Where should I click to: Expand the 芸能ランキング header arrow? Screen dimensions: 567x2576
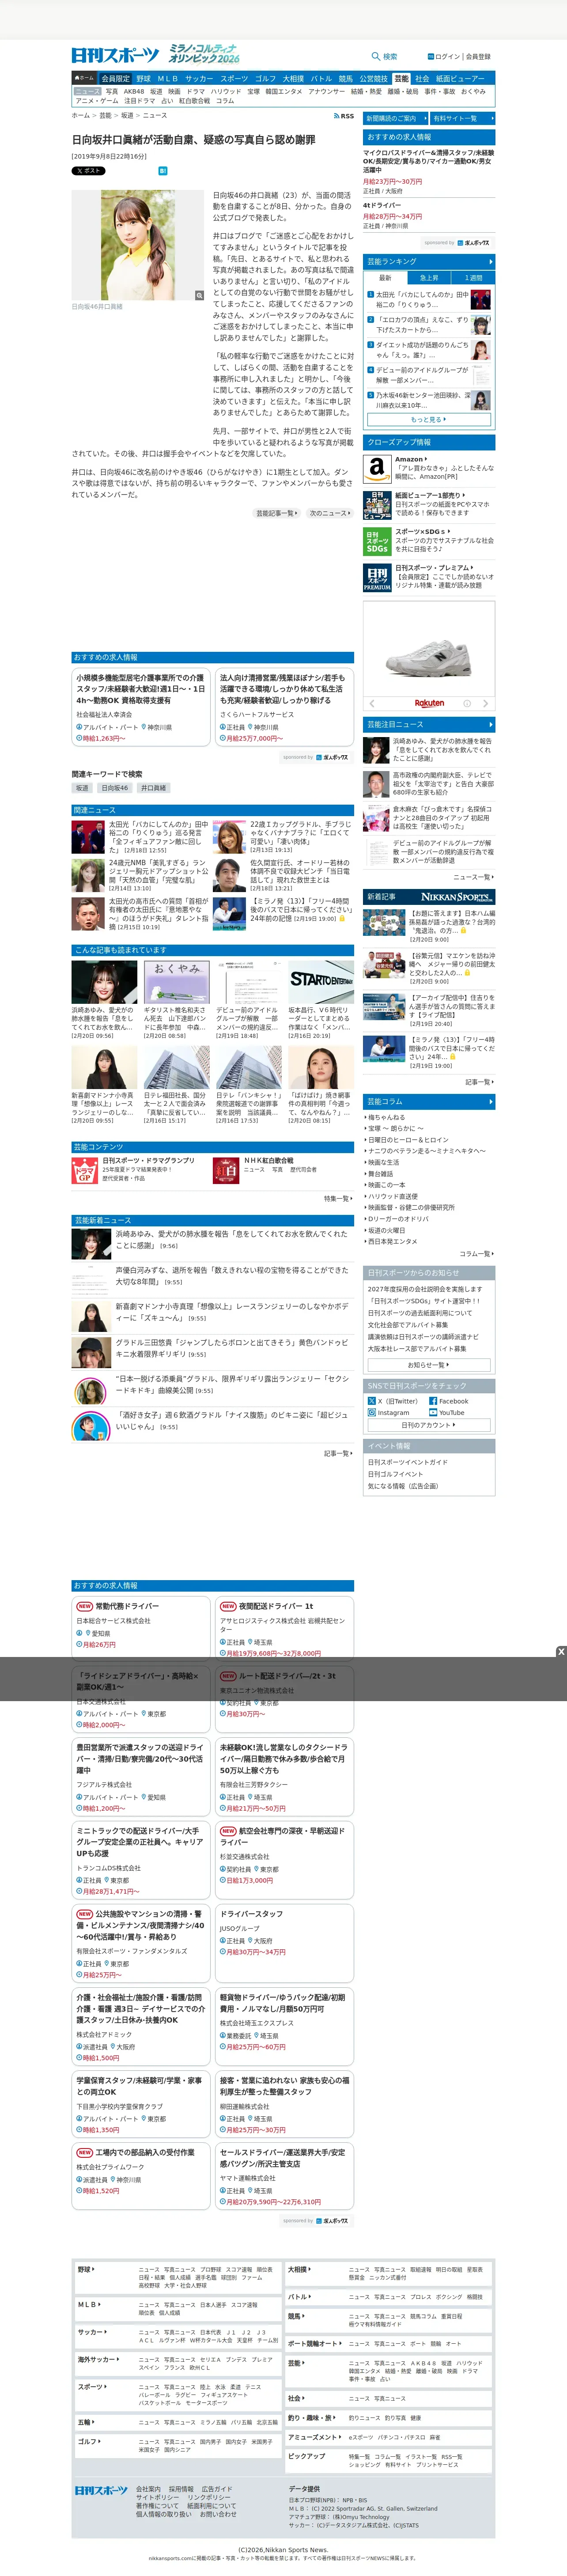coord(490,261)
